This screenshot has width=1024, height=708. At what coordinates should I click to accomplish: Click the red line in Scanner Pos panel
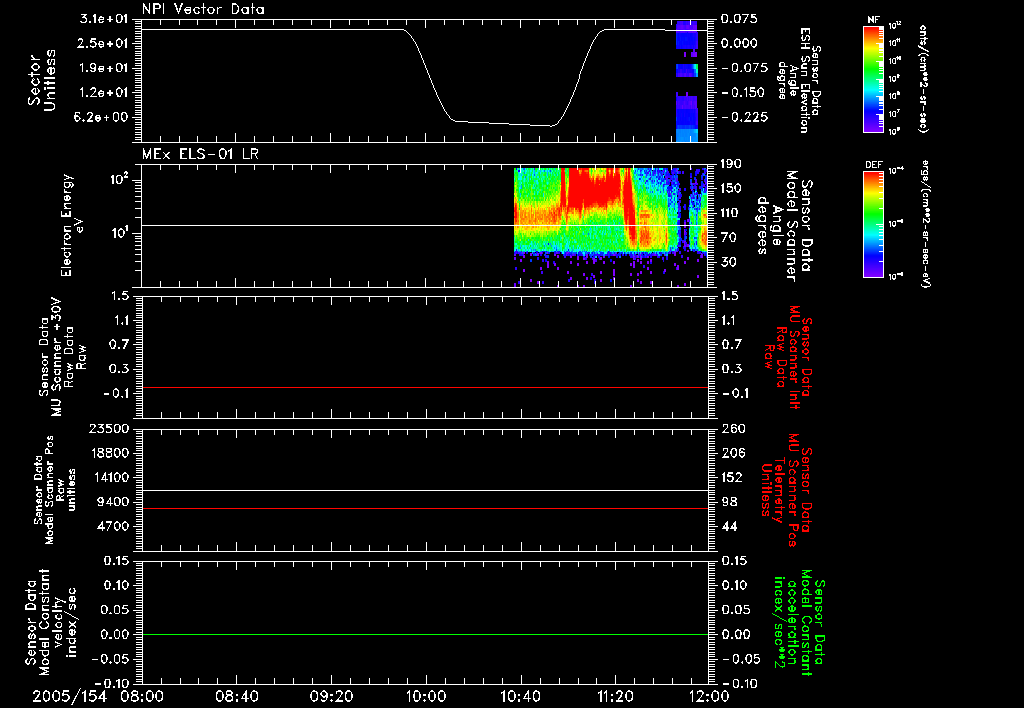[424, 508]
